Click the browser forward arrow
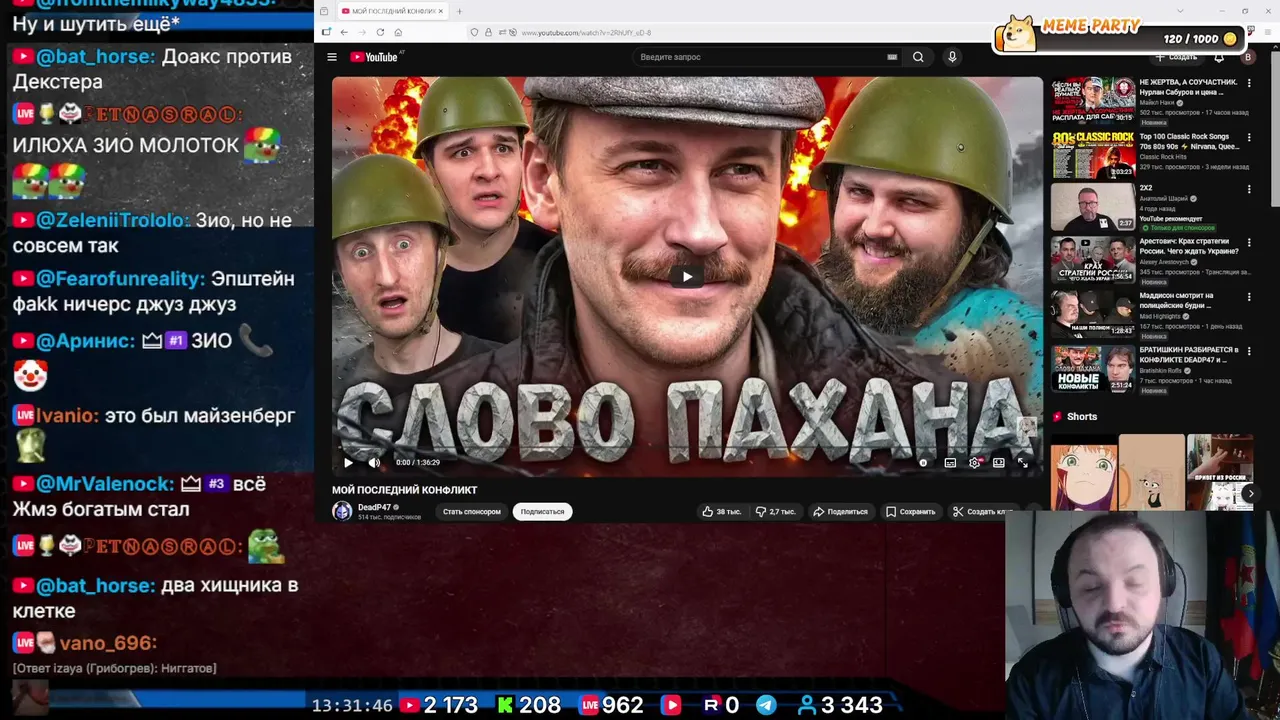Screen dimensions: 1280x720 click(362, 32)
